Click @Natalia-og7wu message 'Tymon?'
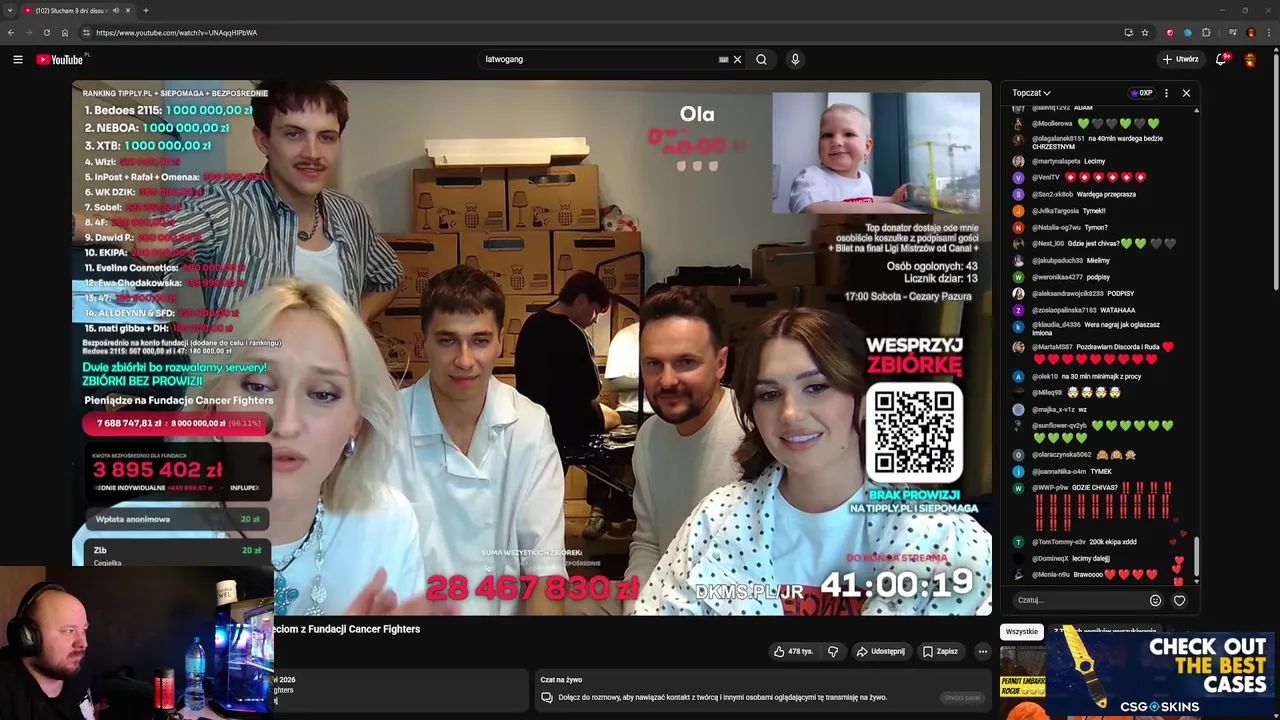 pyautogui.click(x=1096, y=227)
